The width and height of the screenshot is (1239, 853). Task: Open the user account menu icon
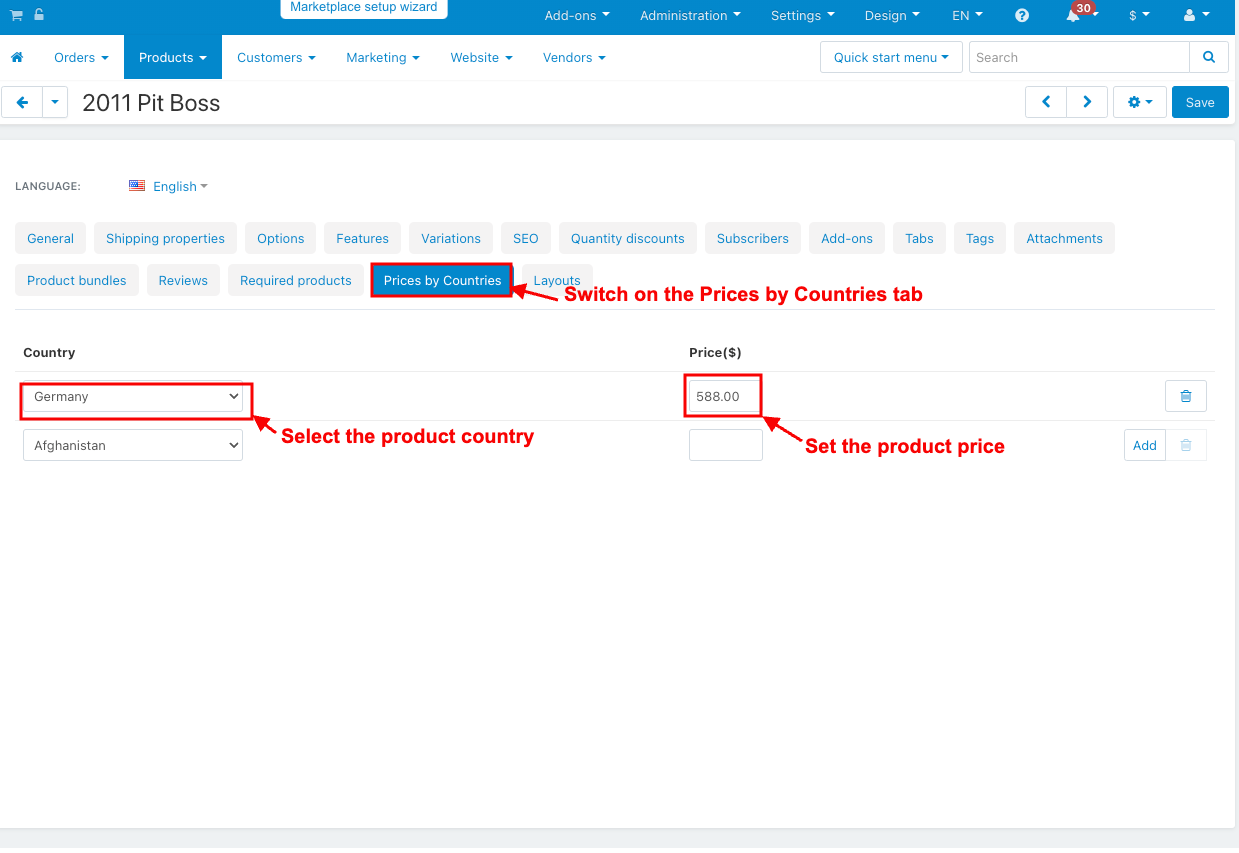1195,16
